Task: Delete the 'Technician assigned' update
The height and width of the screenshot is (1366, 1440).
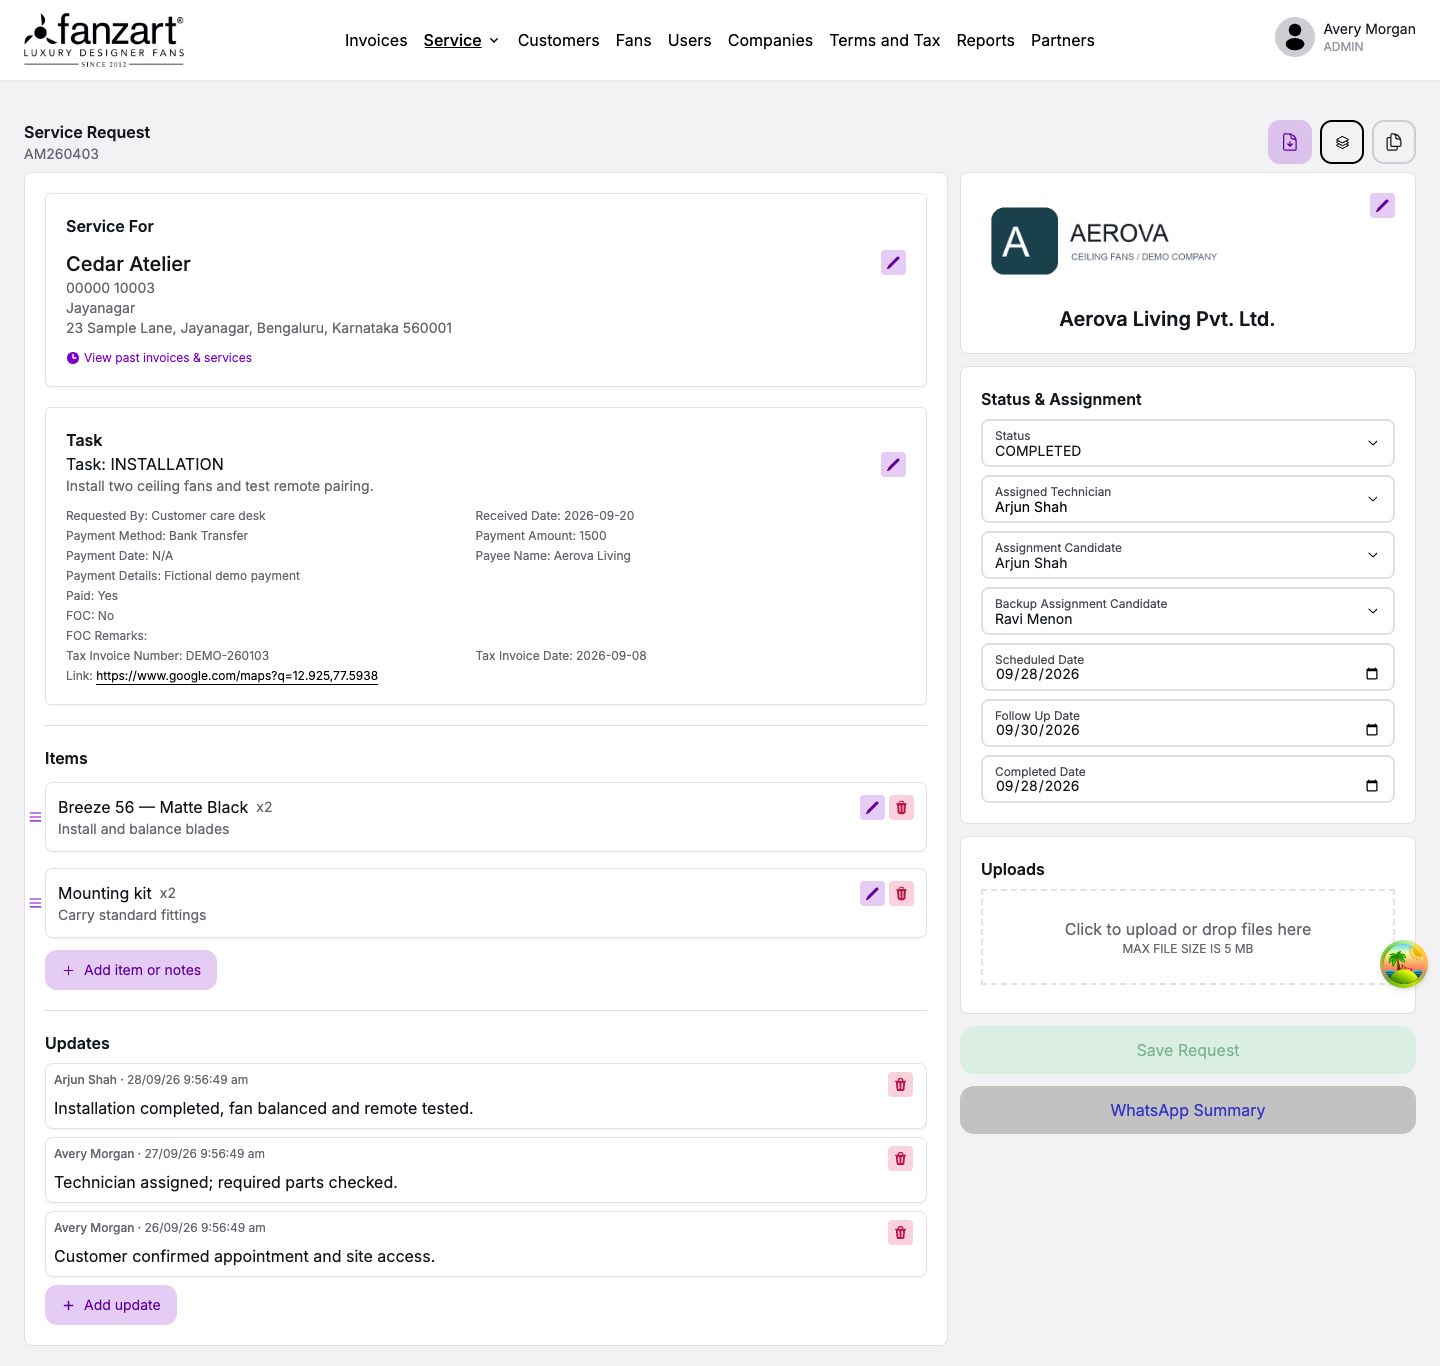Action: point(900,1158)
